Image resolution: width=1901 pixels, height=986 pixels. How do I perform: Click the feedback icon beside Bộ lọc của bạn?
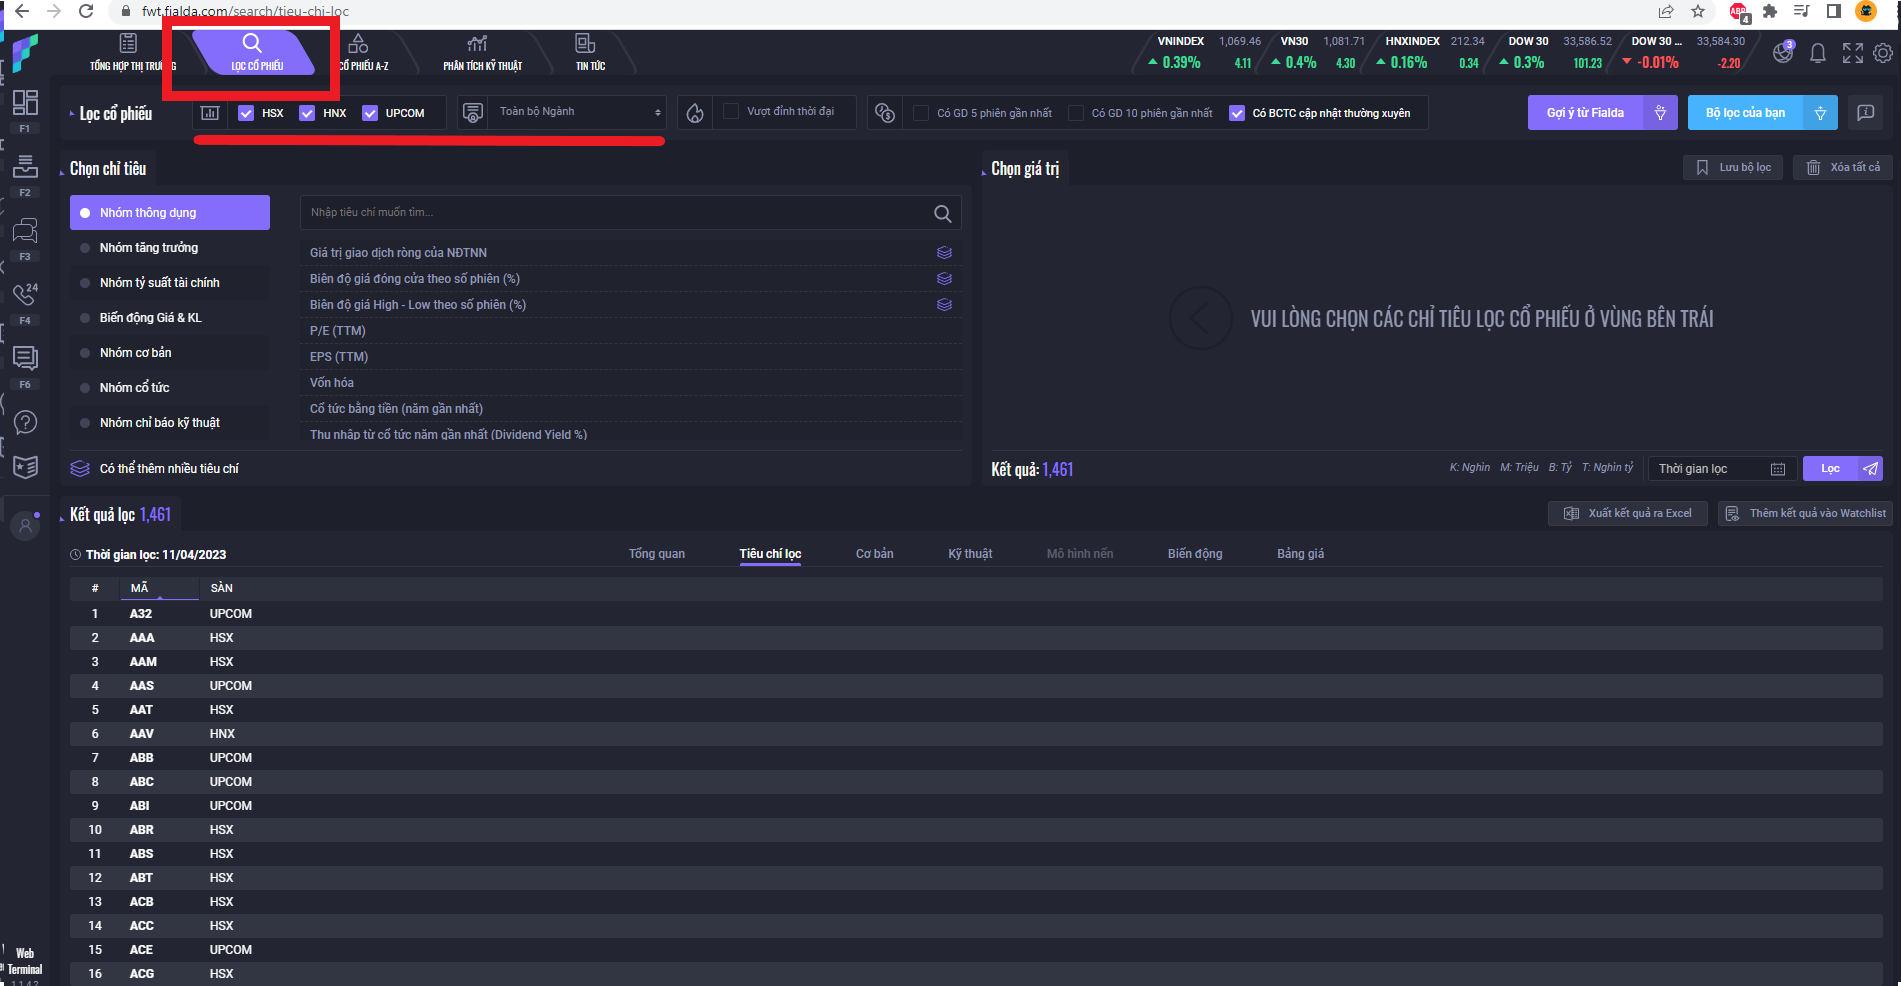1865,113
